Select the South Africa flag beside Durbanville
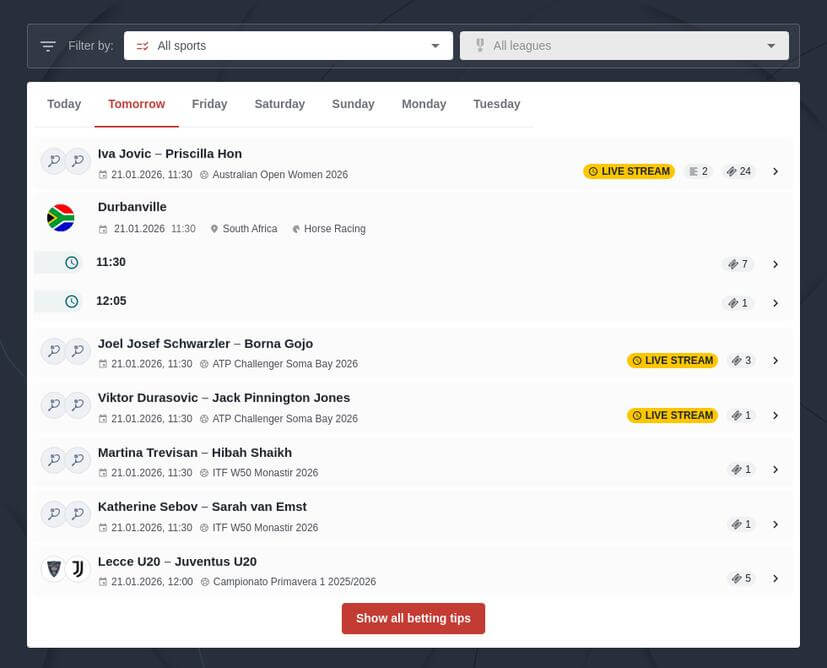The image size is (827, 668). click(60, 217)
